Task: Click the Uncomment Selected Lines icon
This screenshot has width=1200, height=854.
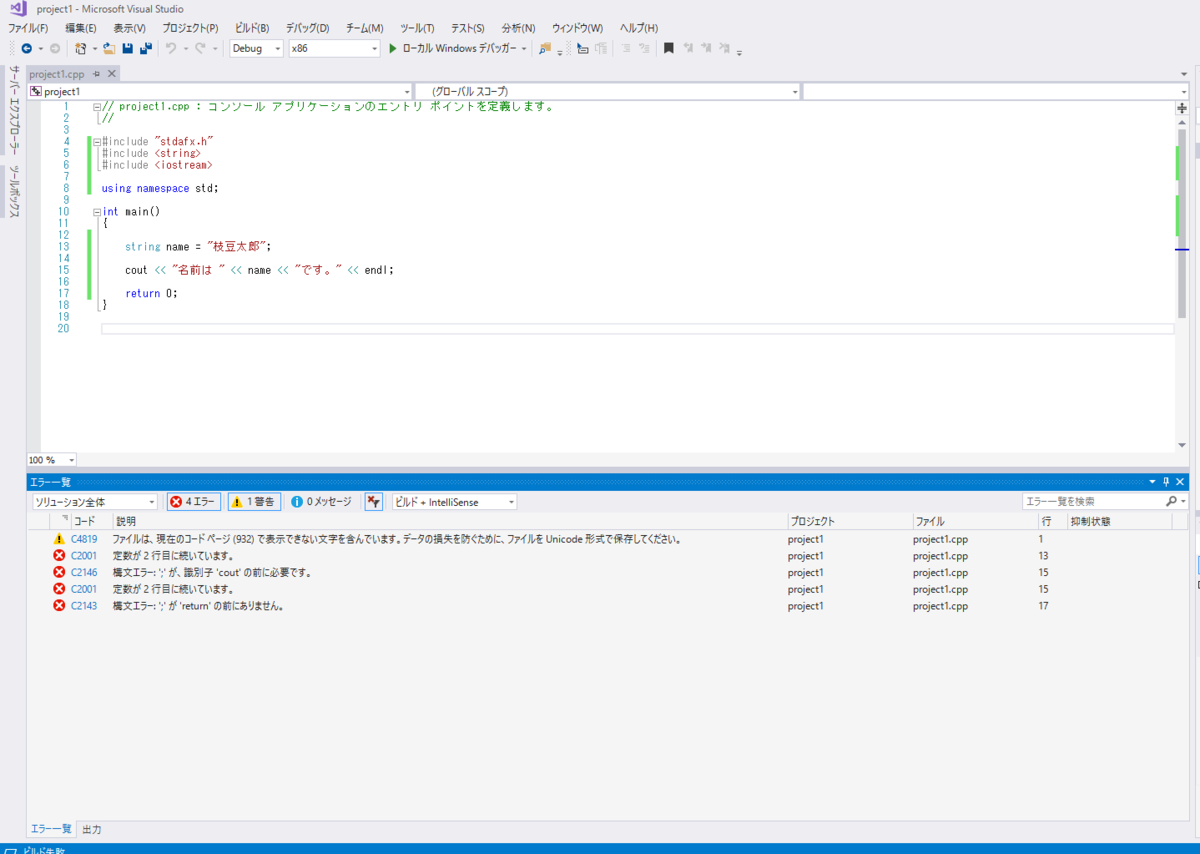Action: coord(644,48)
